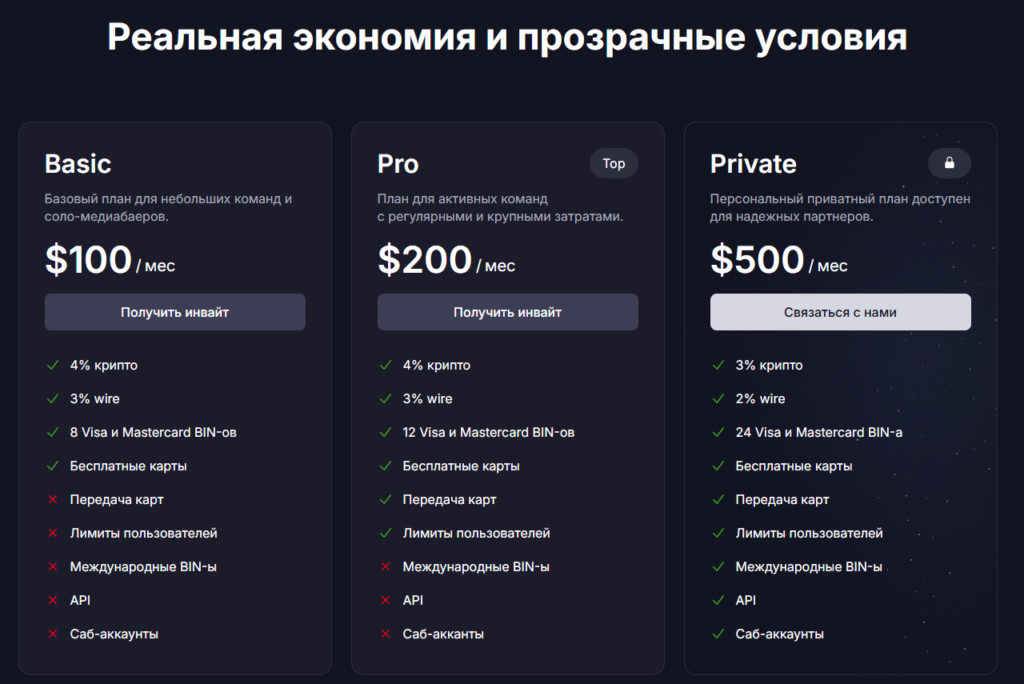Select the Private plan title

click(753, 164)
